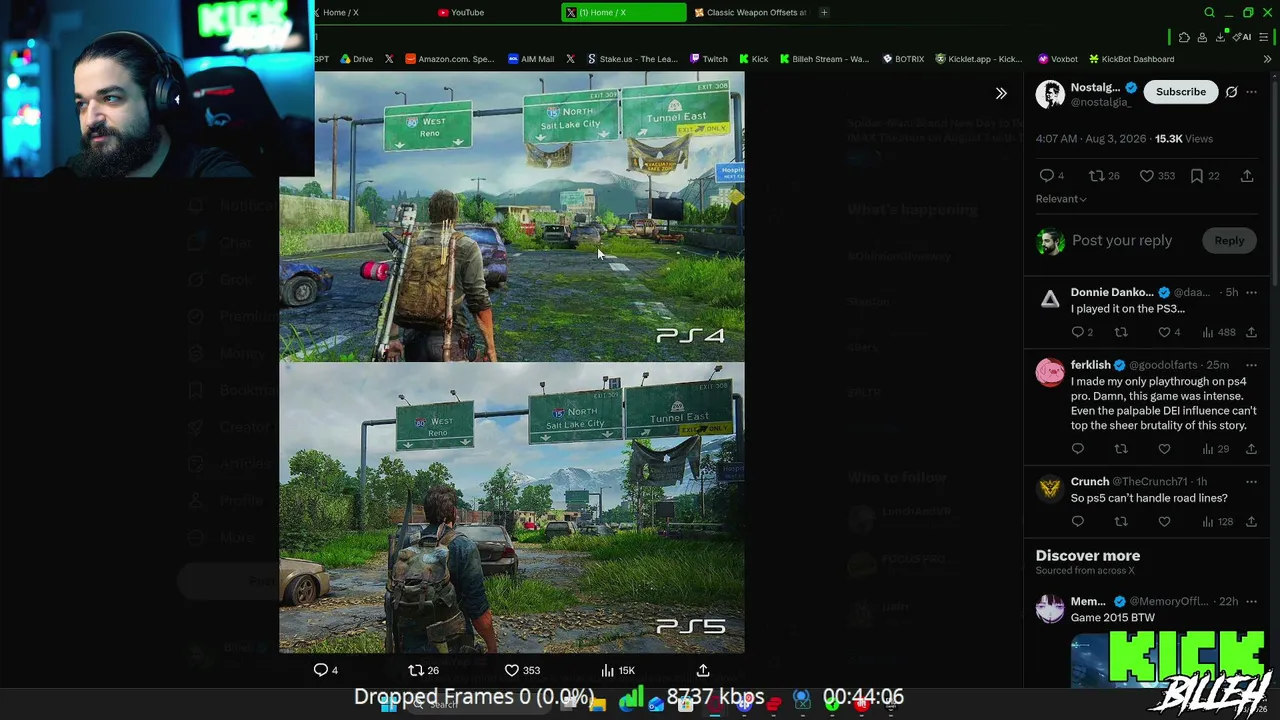Open the more options menu for the Nostalgia post
This screenshot has height=720, width=1280.
coord(1251,92)
